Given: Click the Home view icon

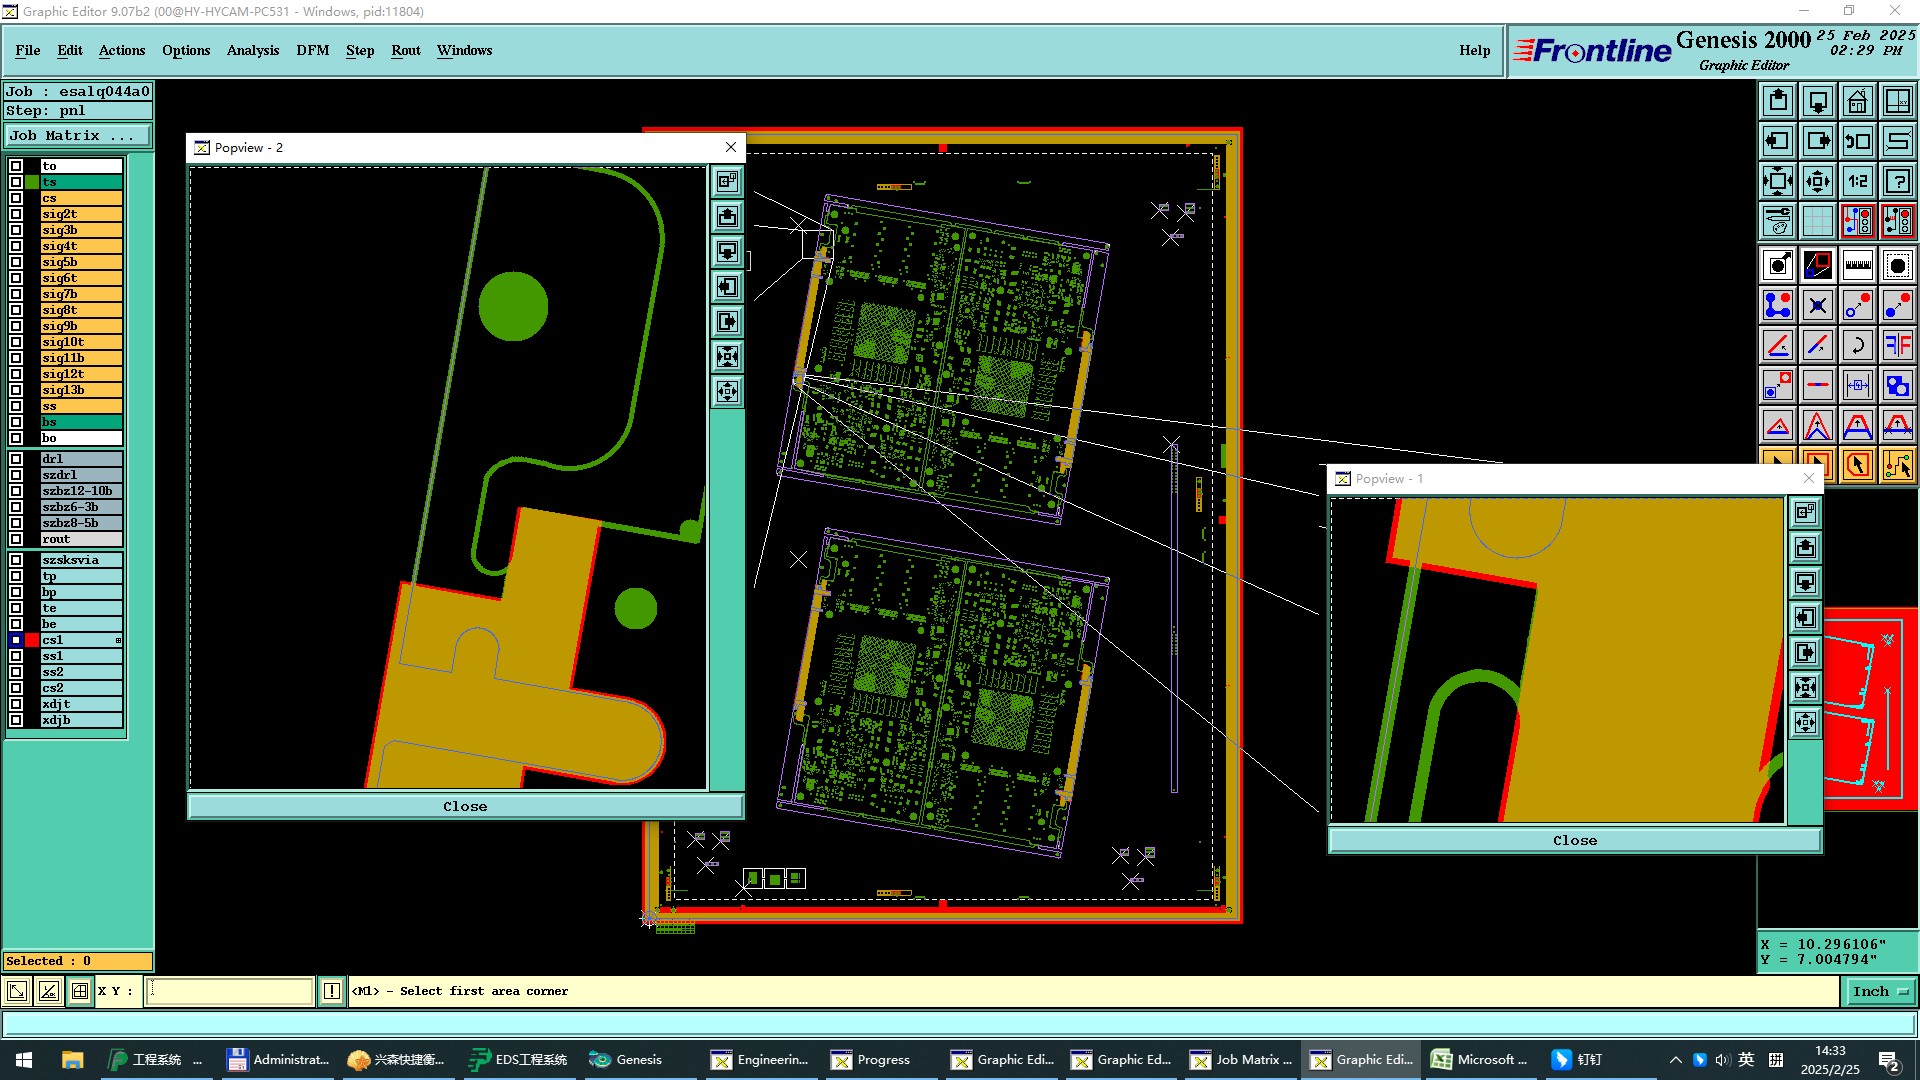Looking at the screenshot, I should point(1857,101).
